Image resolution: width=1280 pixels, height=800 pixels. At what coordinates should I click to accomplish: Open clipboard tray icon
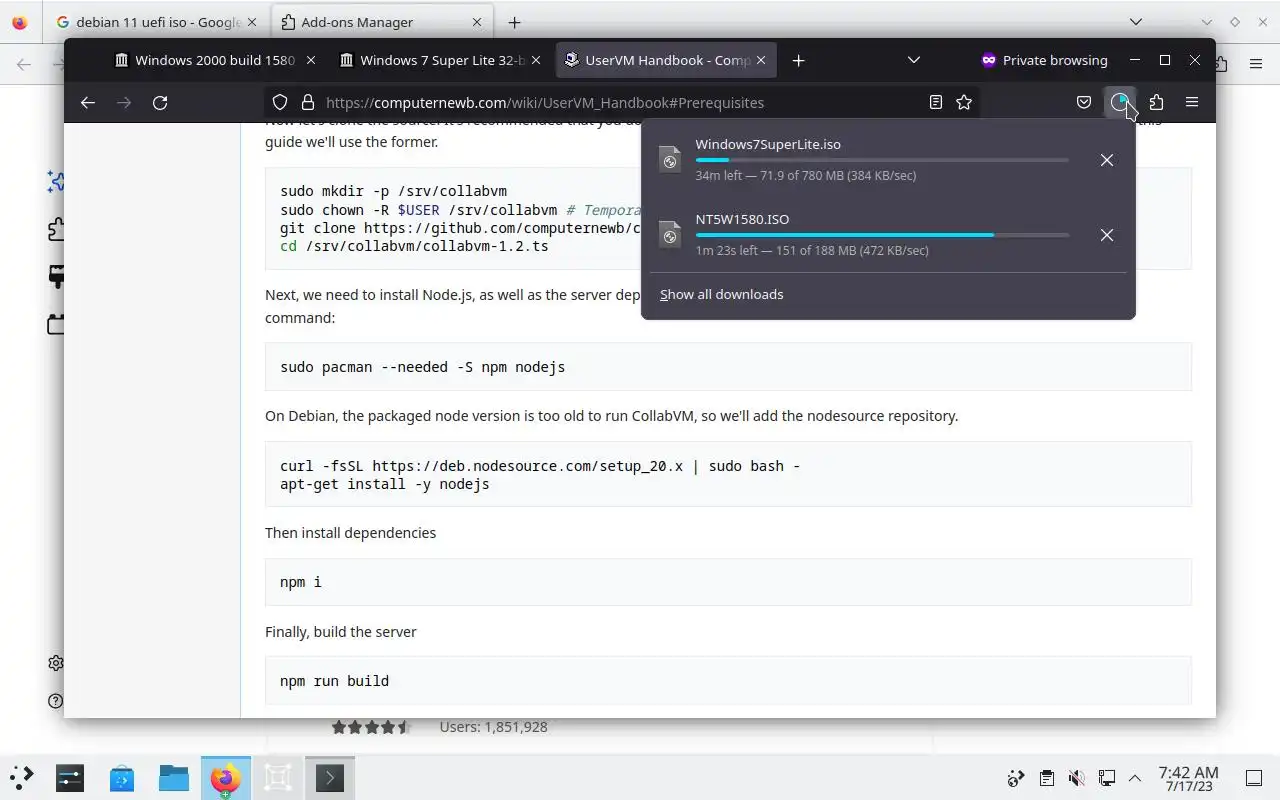(x=1046, y=778)
